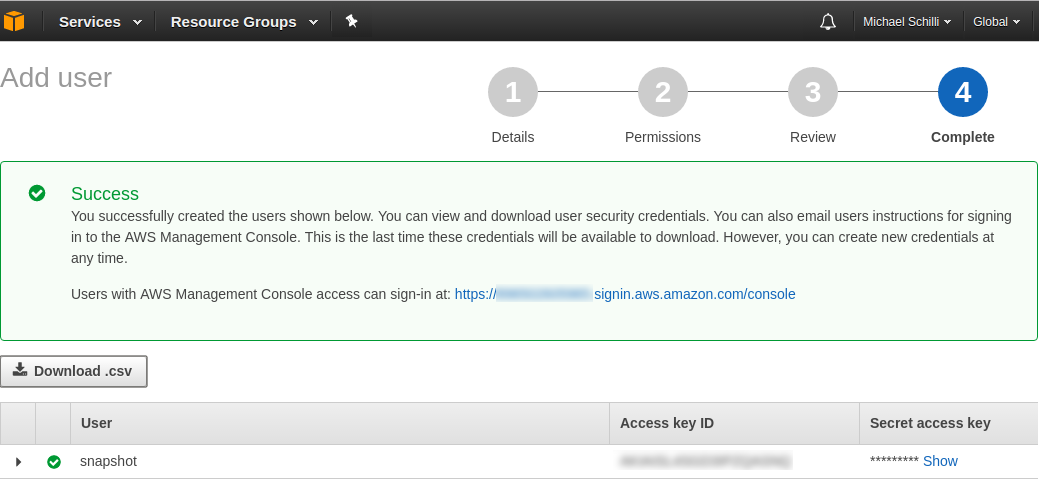Select step 4 Complete circle
The width and height of the screenshot is (1039, 482).
(x=963, y=92)
